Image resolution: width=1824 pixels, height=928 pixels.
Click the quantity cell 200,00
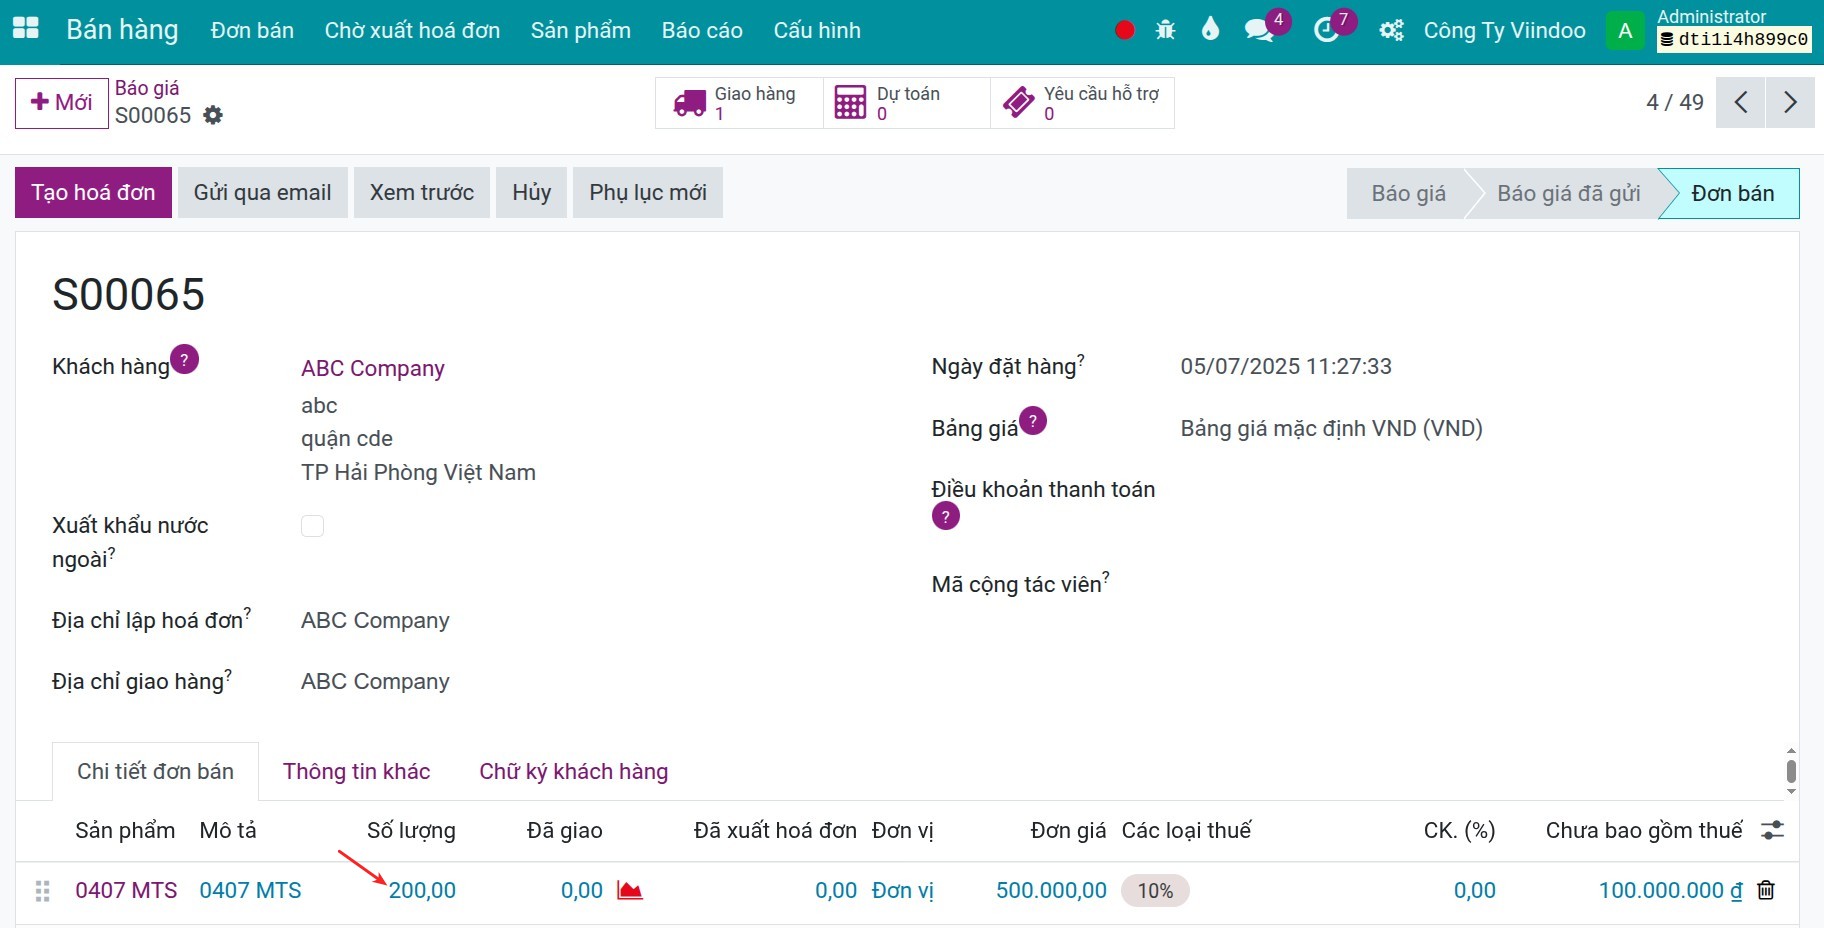[422, 890]
